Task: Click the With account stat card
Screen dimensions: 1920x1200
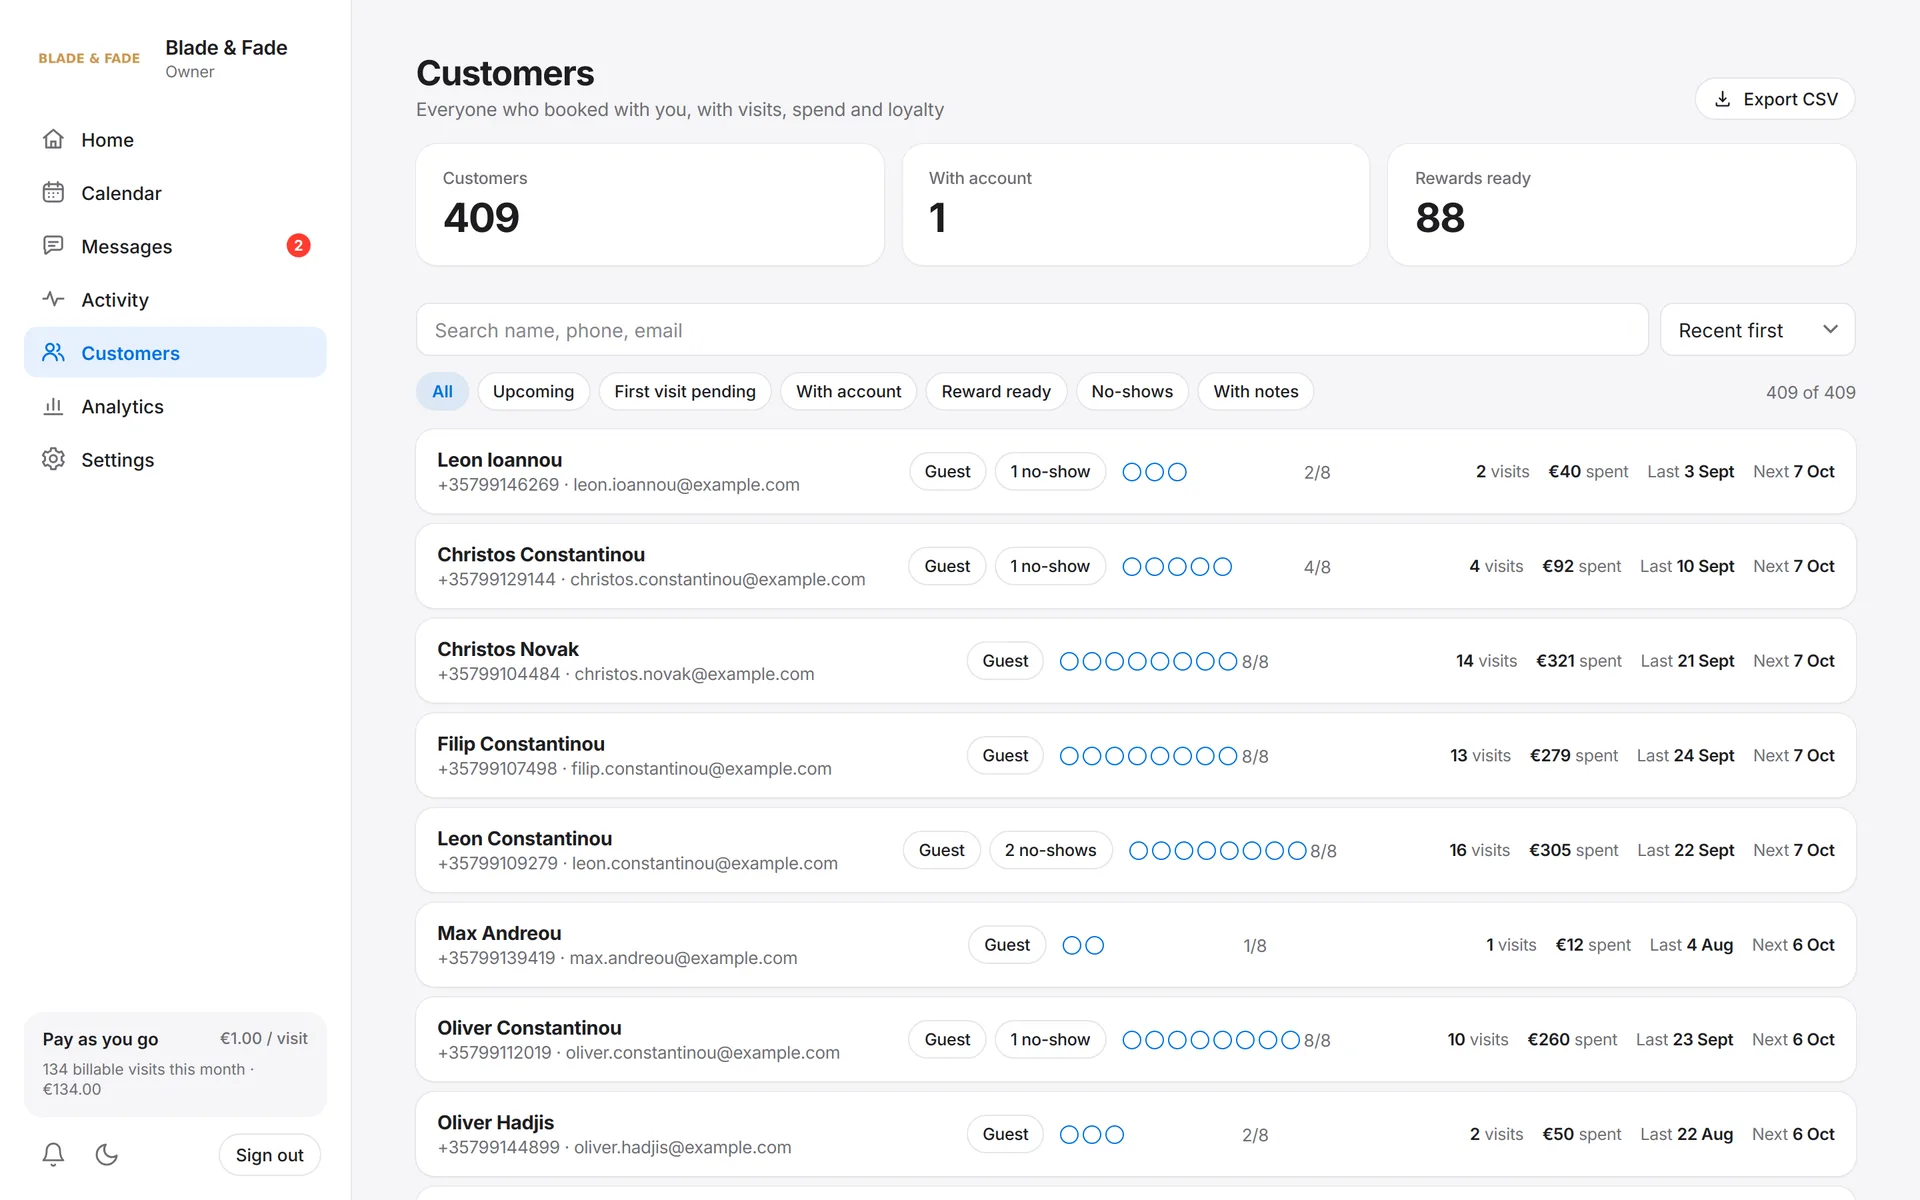Action: coord(1135,205)
